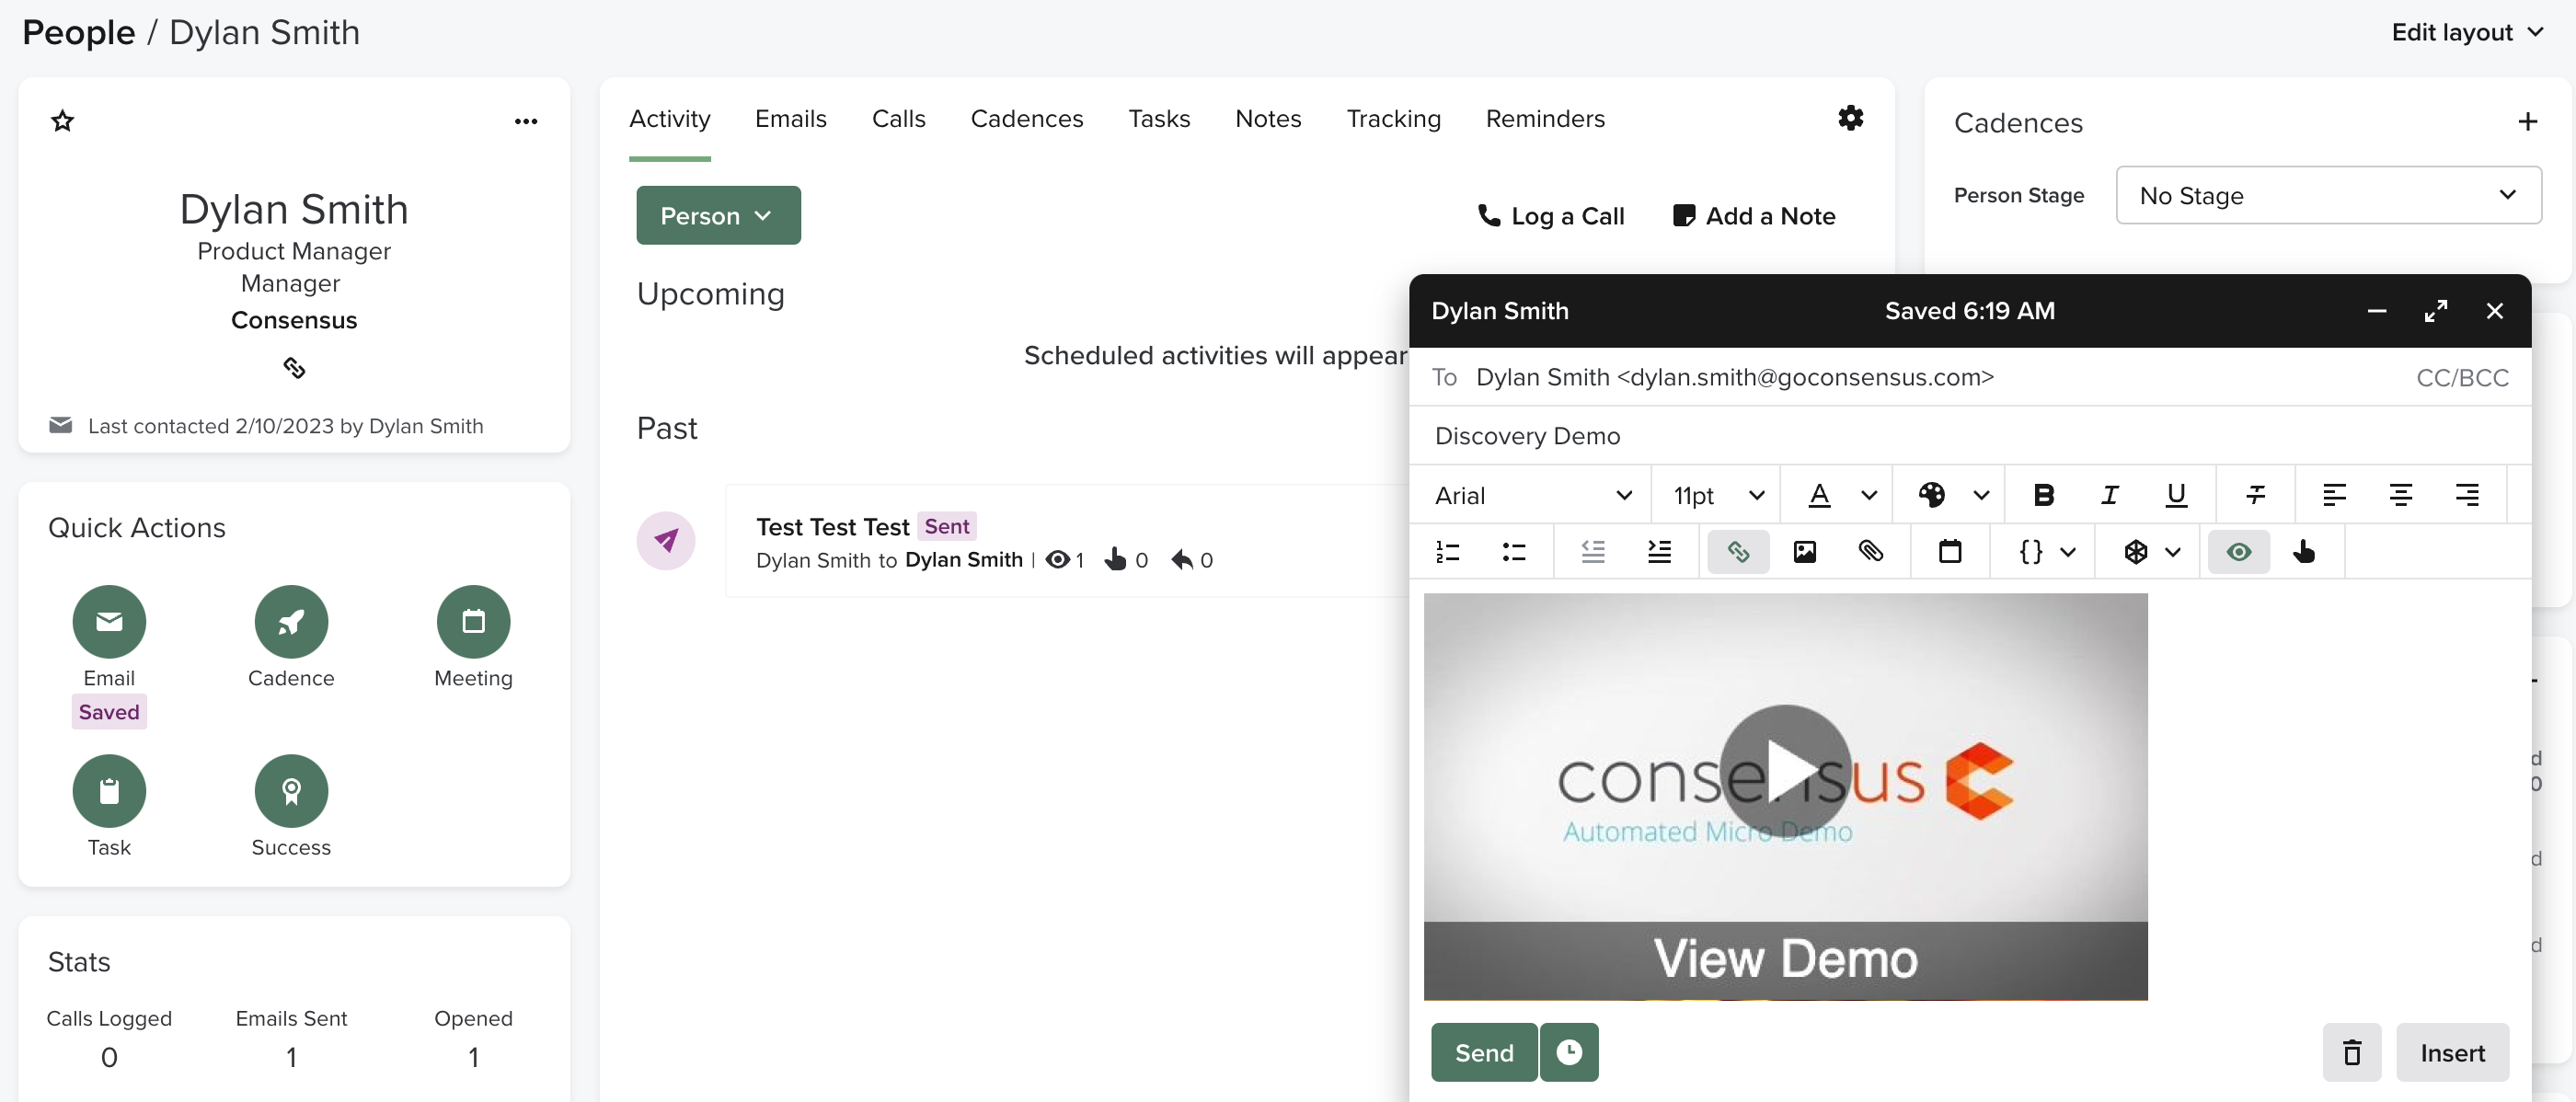Open the Arial font family dropdown
Image resolution: width=2576 pixels, height=1102 pixels.
(1531, 495)
